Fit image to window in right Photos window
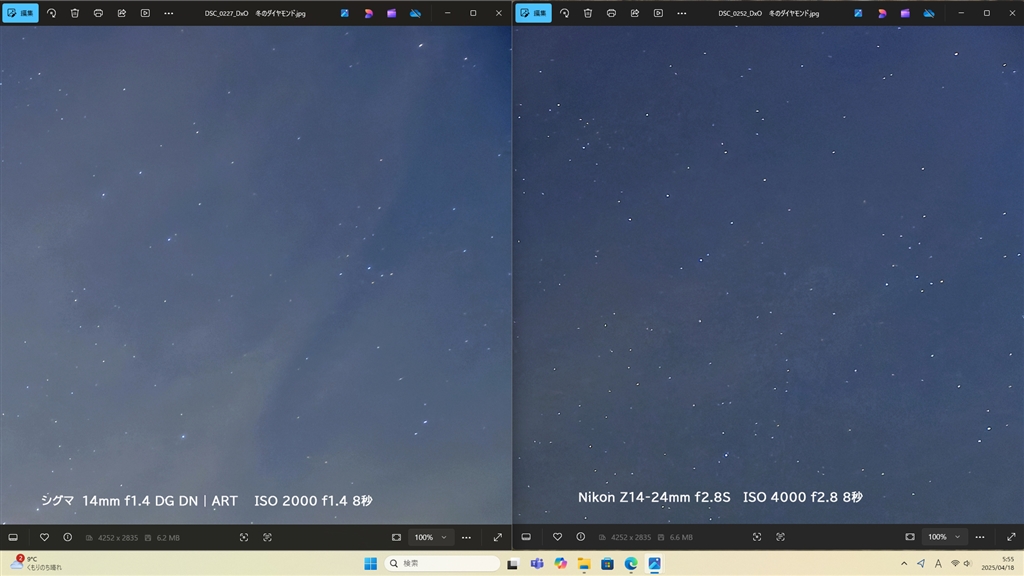This screenshot has width=1024, height=576. coord(910,537)
